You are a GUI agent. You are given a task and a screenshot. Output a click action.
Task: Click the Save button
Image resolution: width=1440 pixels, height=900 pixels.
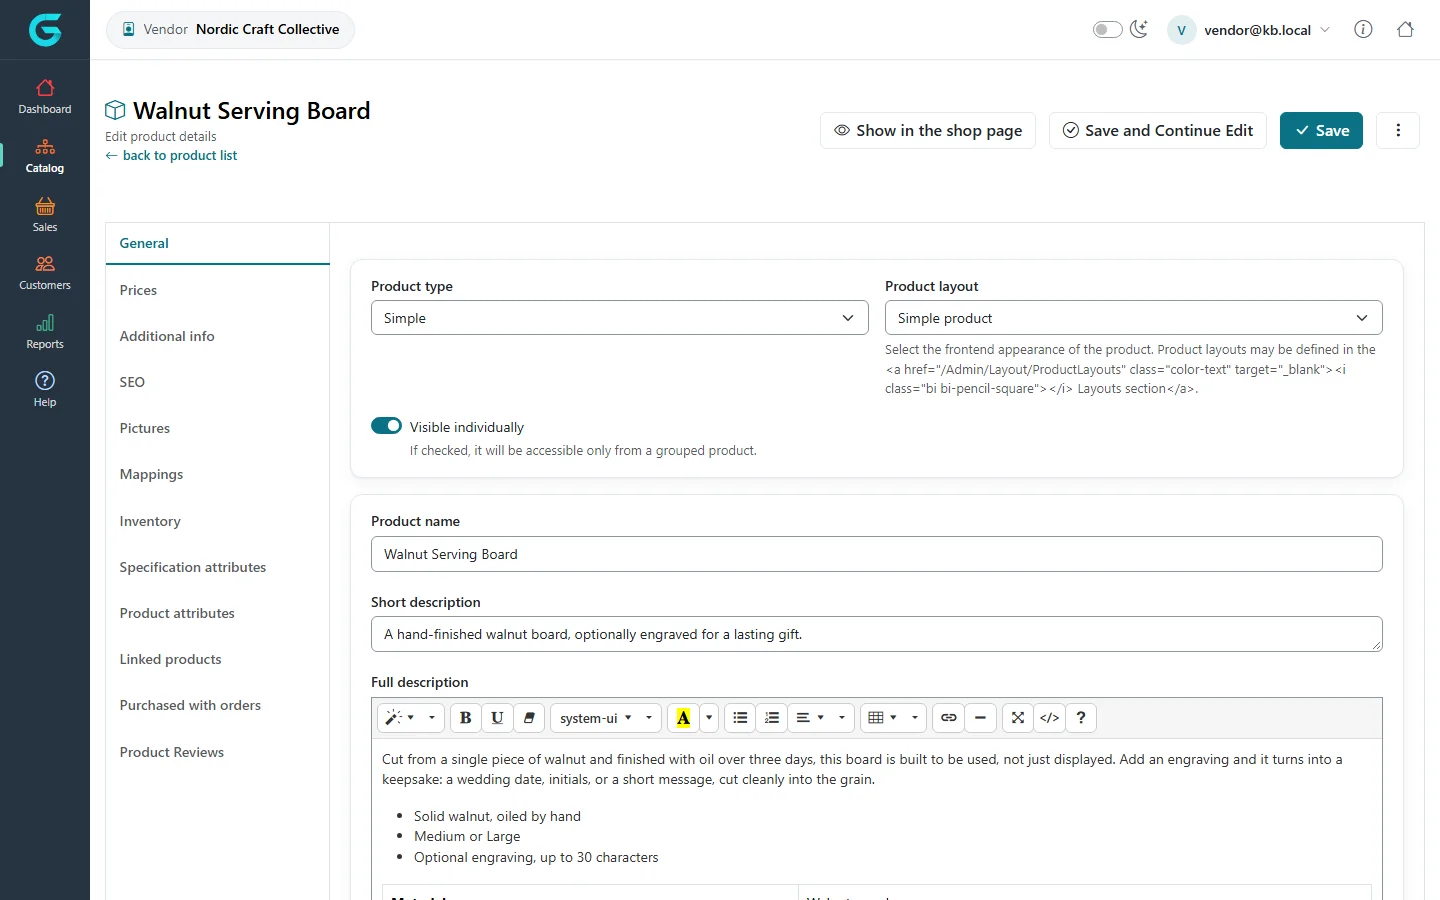point(1321,130)
